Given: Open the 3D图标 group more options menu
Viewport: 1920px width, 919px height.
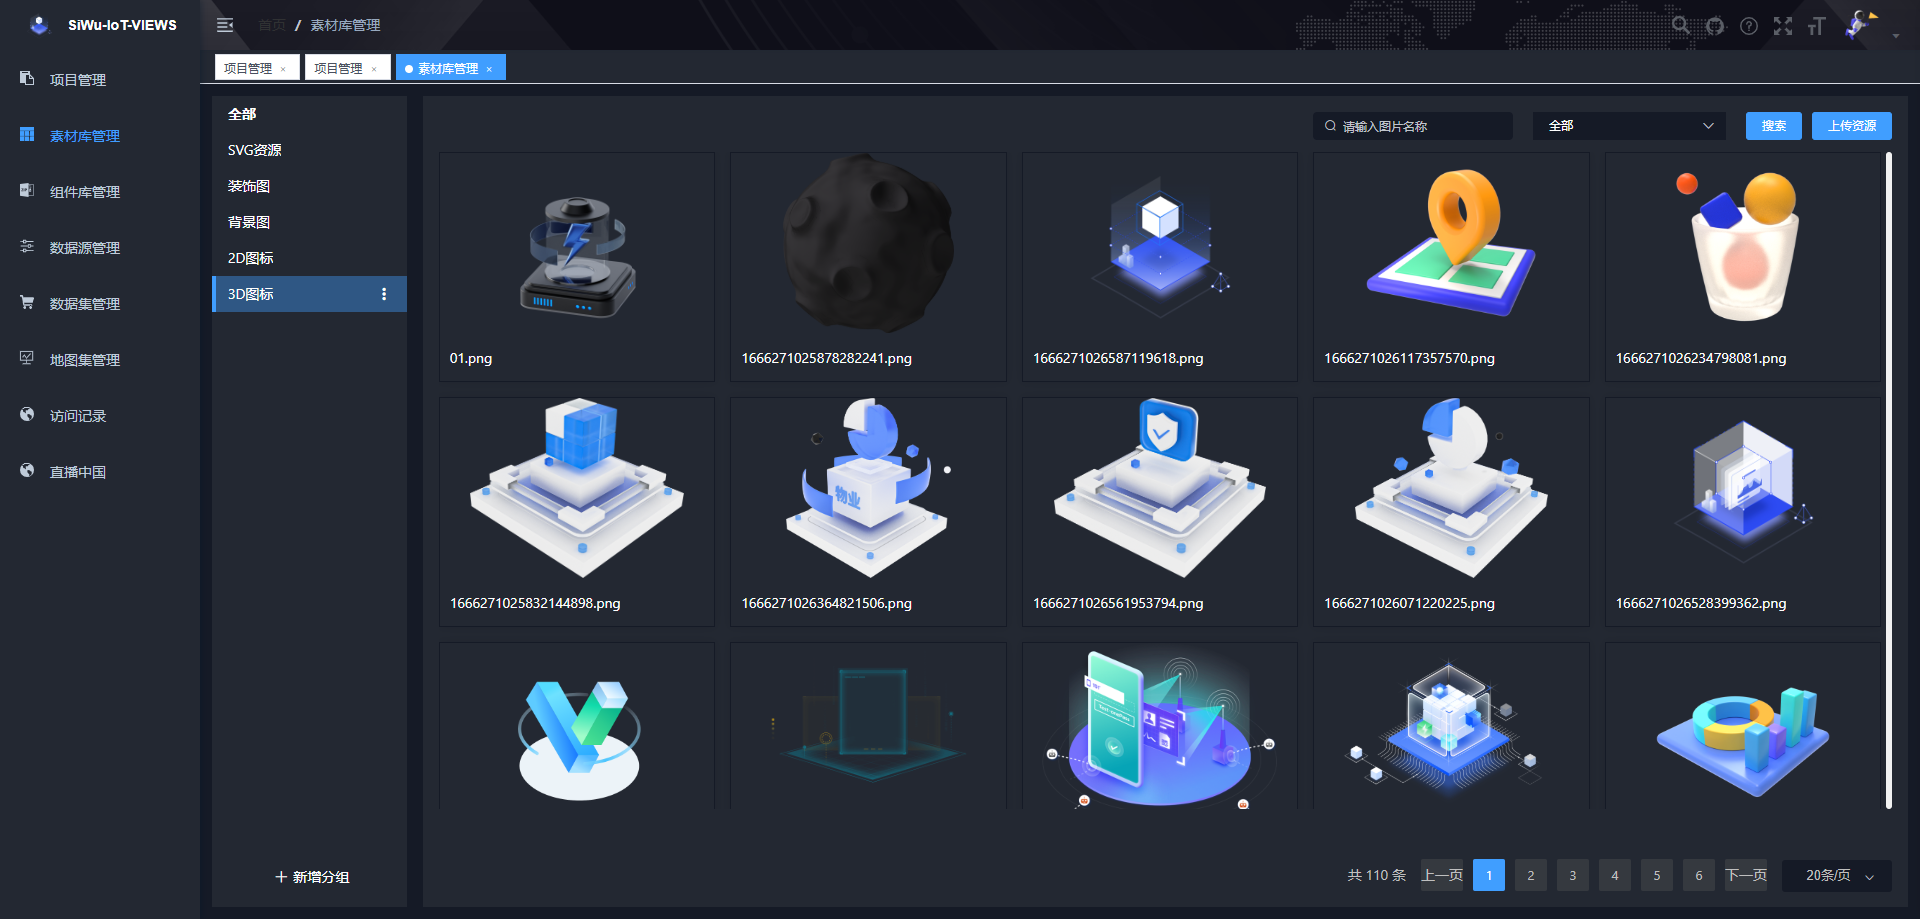Looking at the screenshot, I should (x=384, y=294).
